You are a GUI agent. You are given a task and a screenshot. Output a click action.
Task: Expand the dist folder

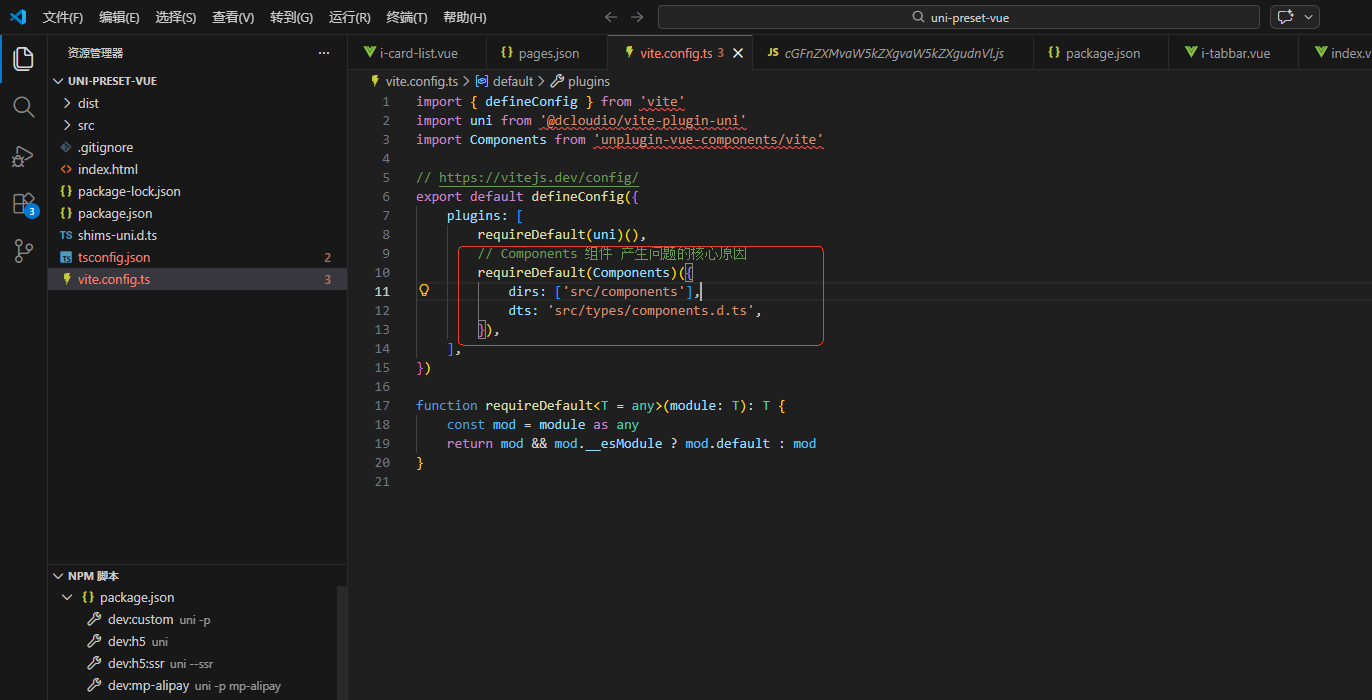tap(88, 103)
